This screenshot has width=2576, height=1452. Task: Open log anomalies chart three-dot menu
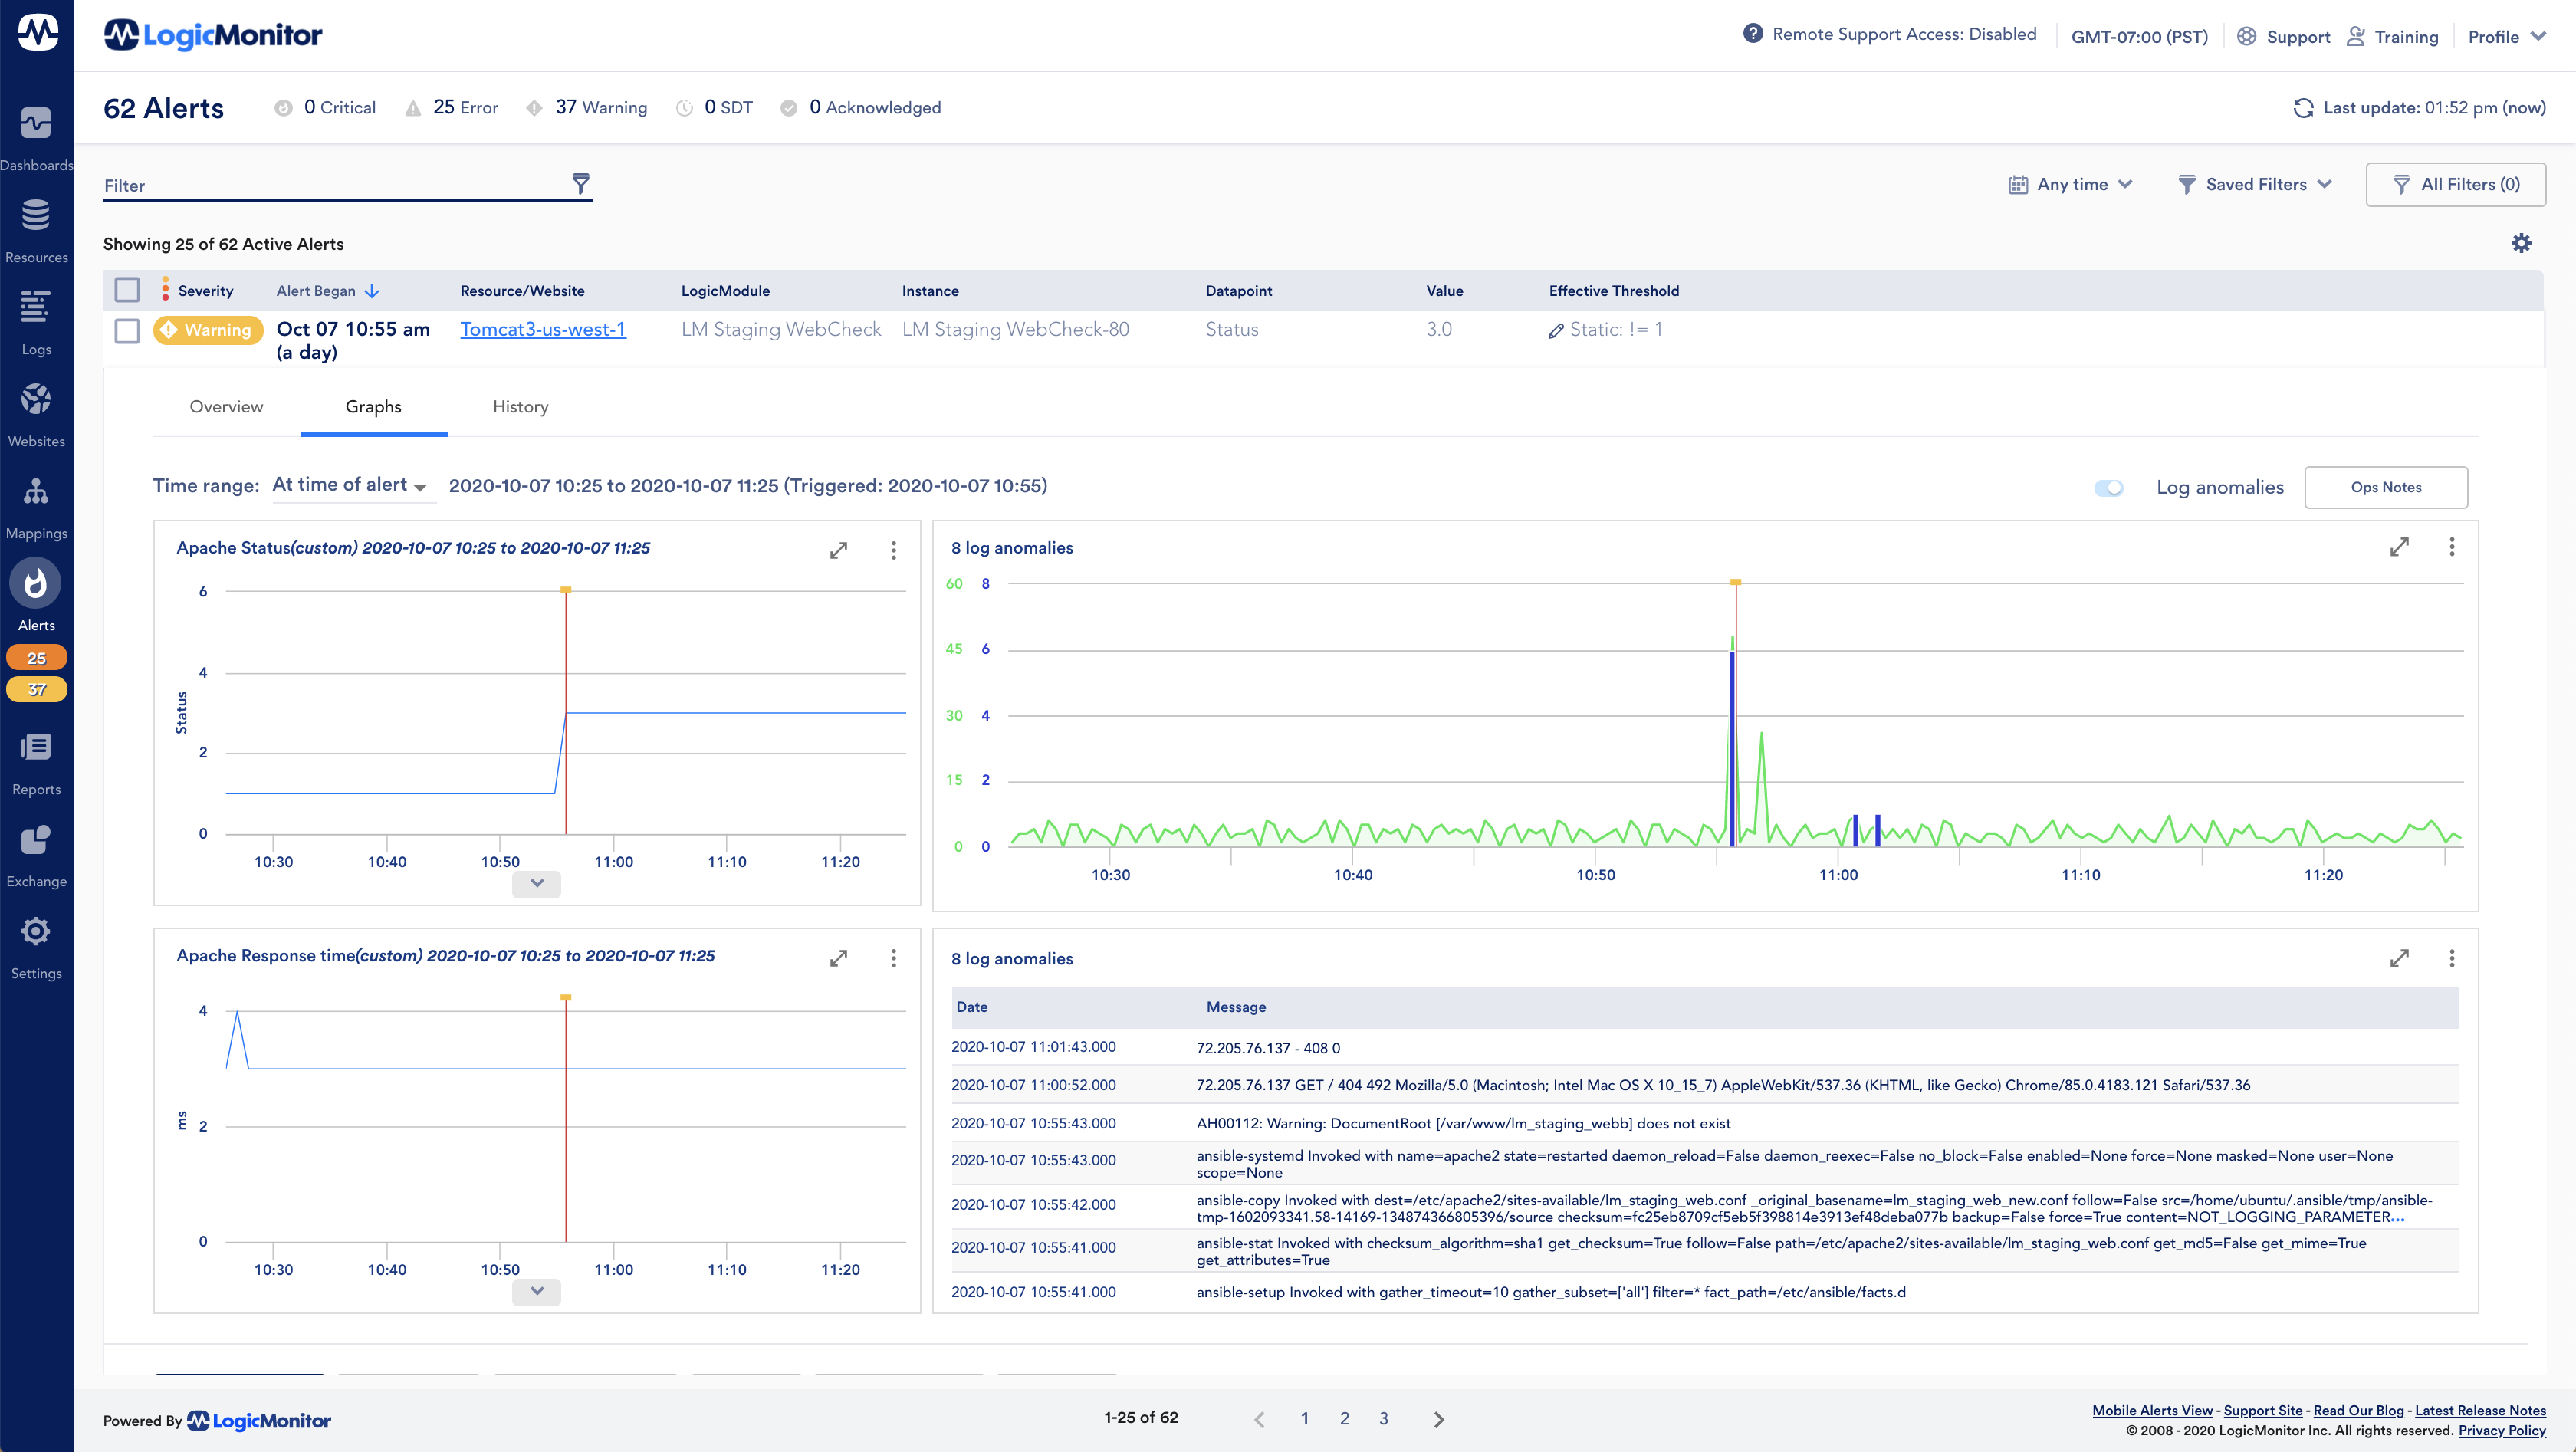pyautogui.click(x=2451, y=547)
